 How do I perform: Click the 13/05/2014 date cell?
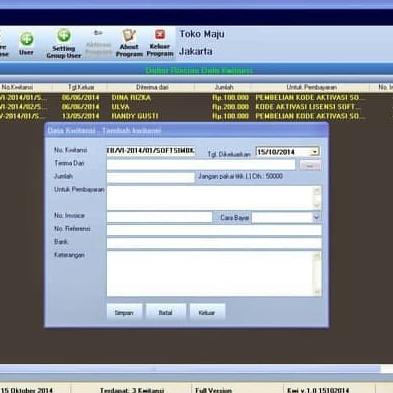pyautogui.click(x=80, y=116)
